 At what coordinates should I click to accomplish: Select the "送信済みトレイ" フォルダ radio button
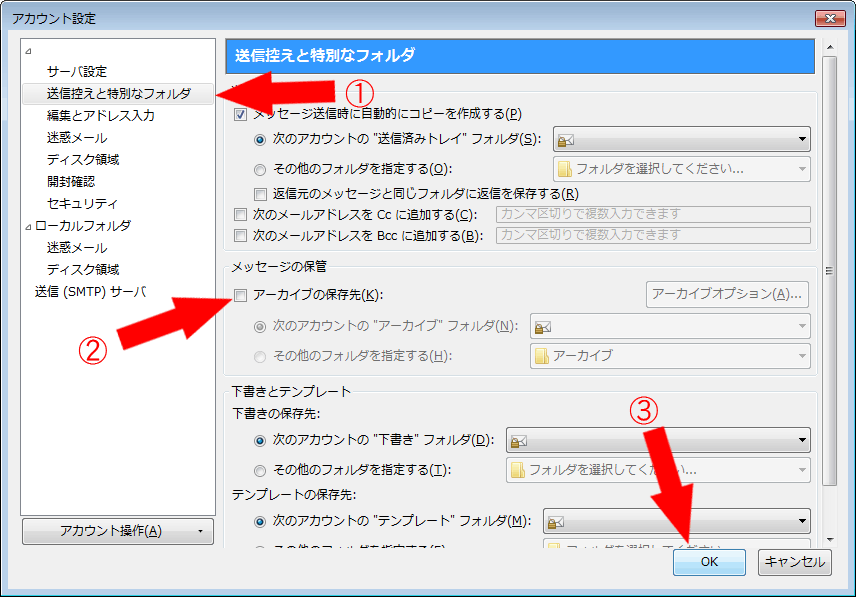260,140
